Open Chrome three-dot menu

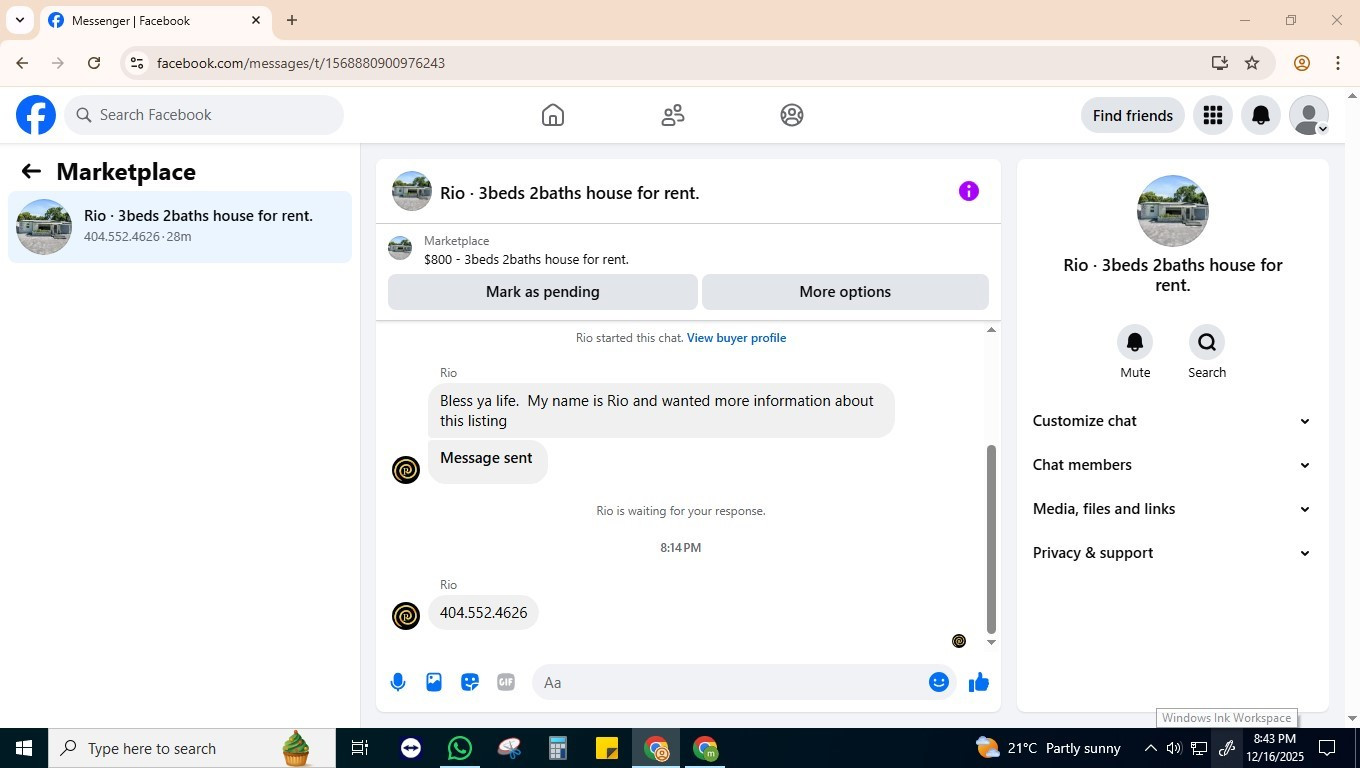pos(1338,63)
